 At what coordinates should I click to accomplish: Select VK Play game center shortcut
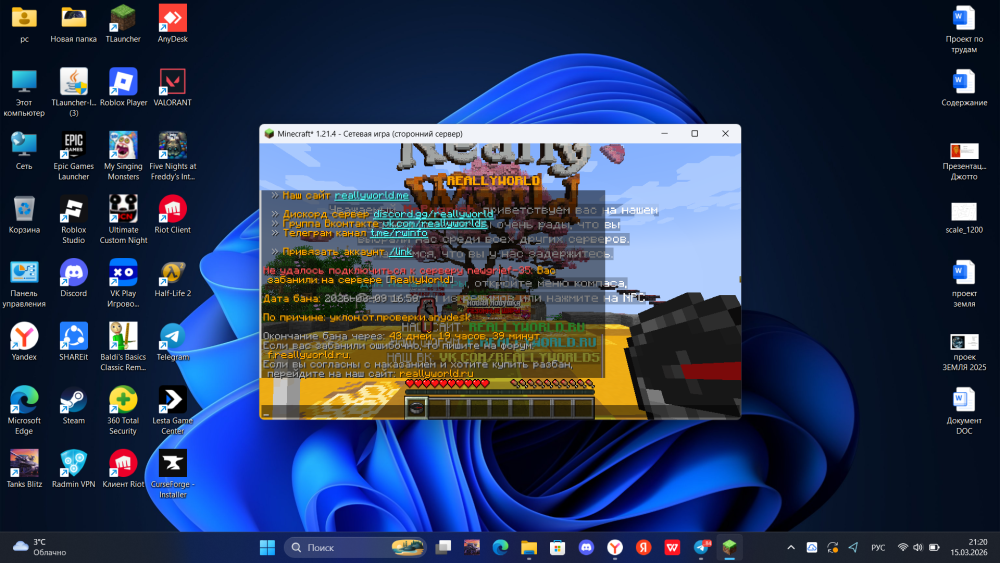(x=123, y=284)
